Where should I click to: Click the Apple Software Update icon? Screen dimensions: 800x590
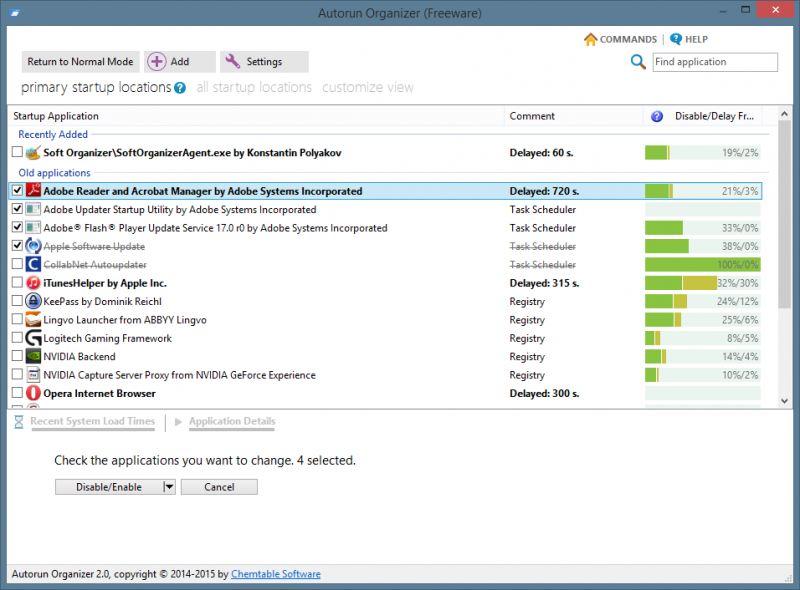click(x=33, y=246)
